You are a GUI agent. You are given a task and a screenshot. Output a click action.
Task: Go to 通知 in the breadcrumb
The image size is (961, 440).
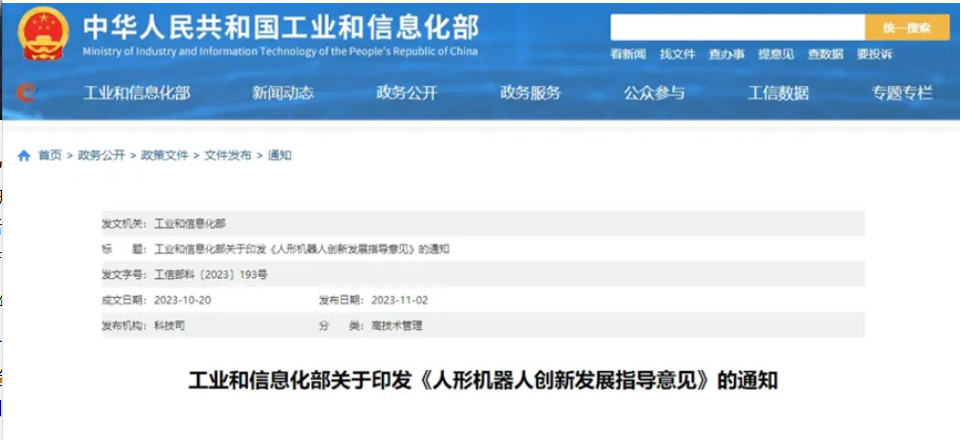coord(279,156)
